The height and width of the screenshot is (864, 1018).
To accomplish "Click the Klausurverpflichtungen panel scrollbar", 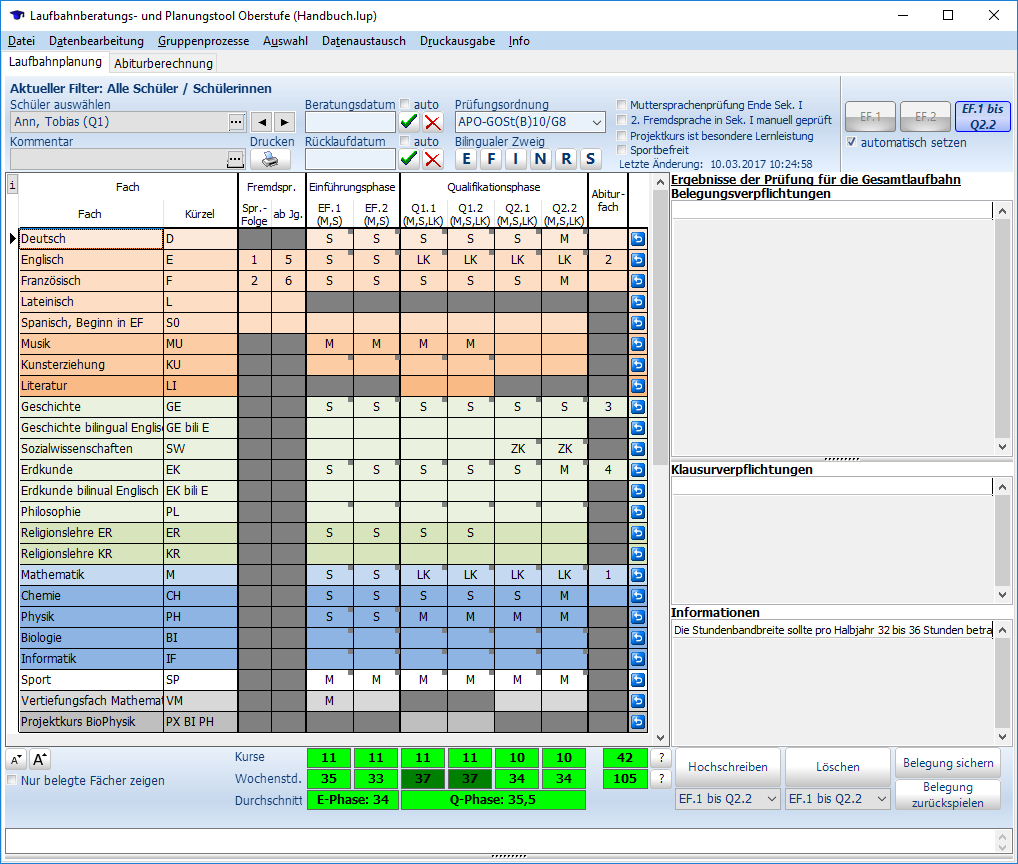I will 1002,541.
